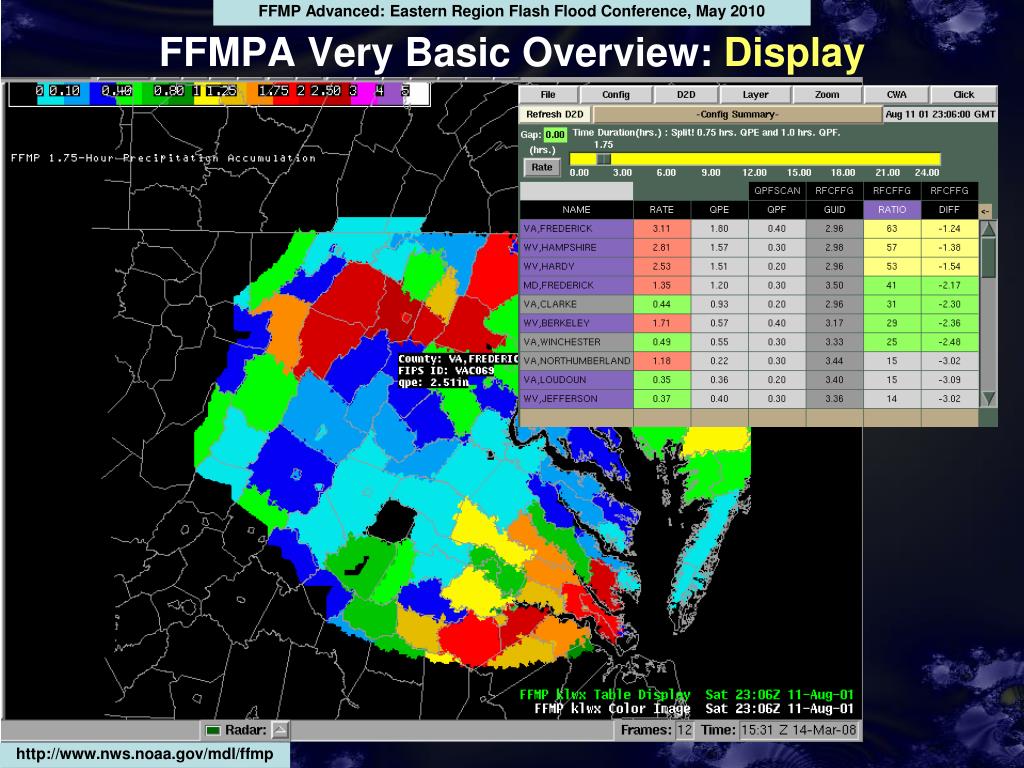Click the QPFSCAN column group header
Screen dimensions: 1024x768
(x=776, y=191)
